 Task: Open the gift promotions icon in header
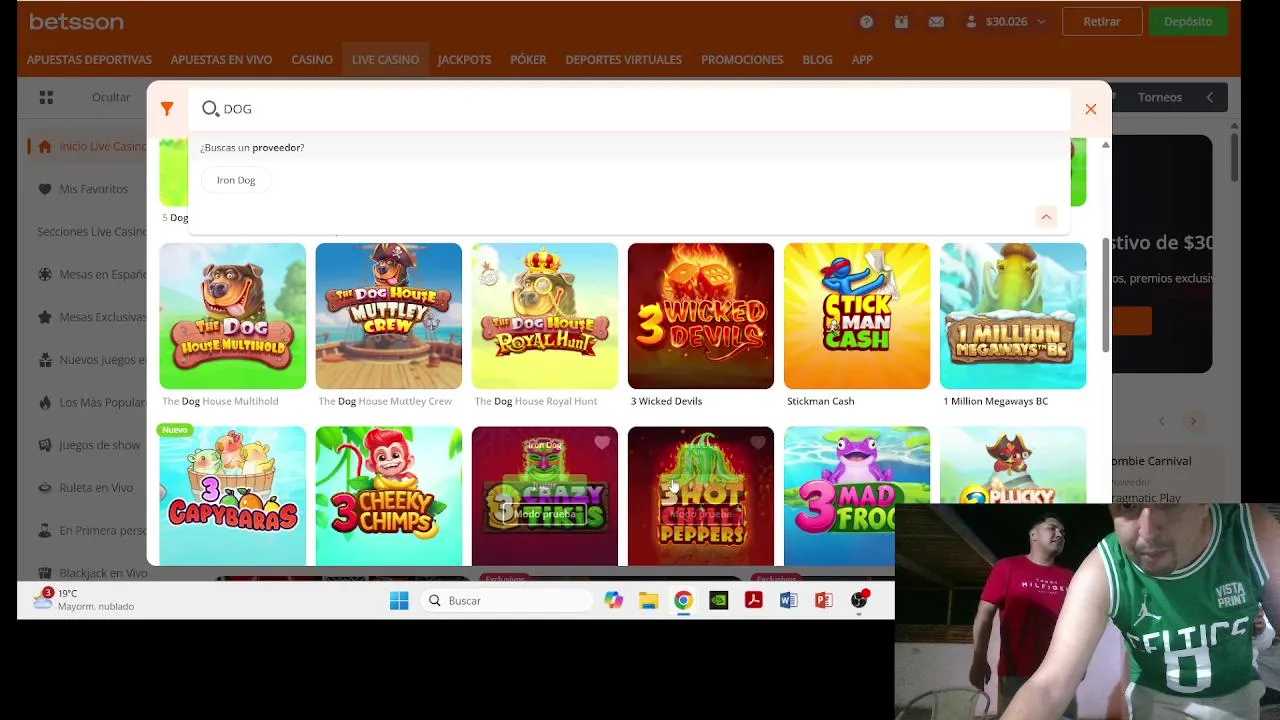tap(901, 22)
